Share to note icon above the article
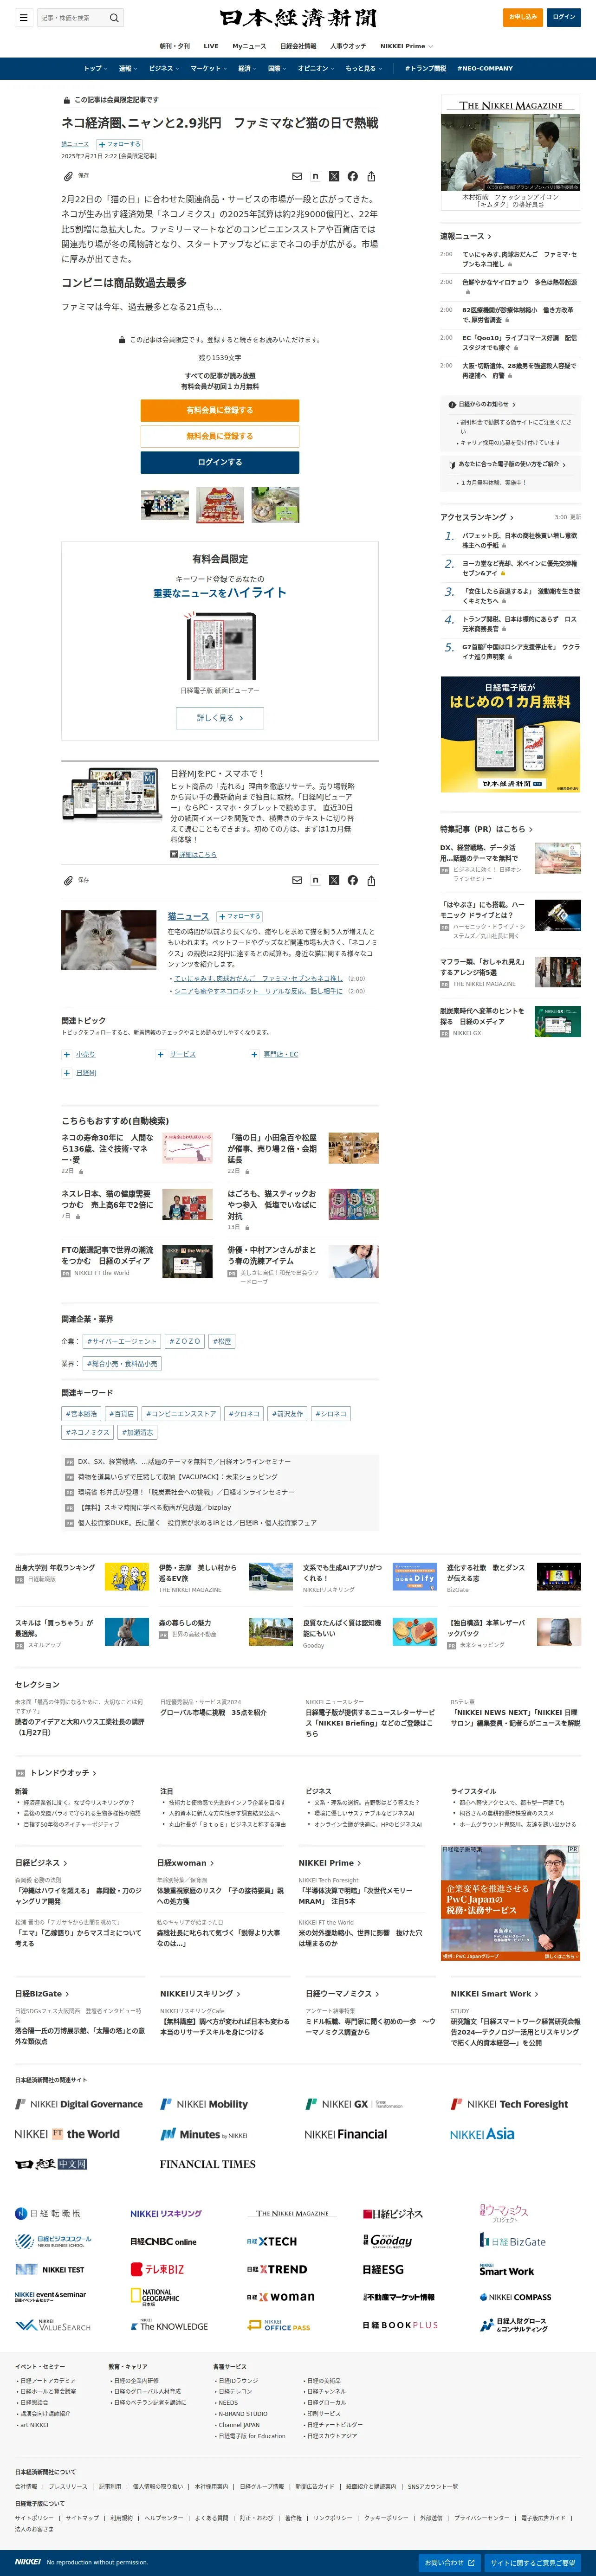The image size is (596, 2576). tap(315, 176)
